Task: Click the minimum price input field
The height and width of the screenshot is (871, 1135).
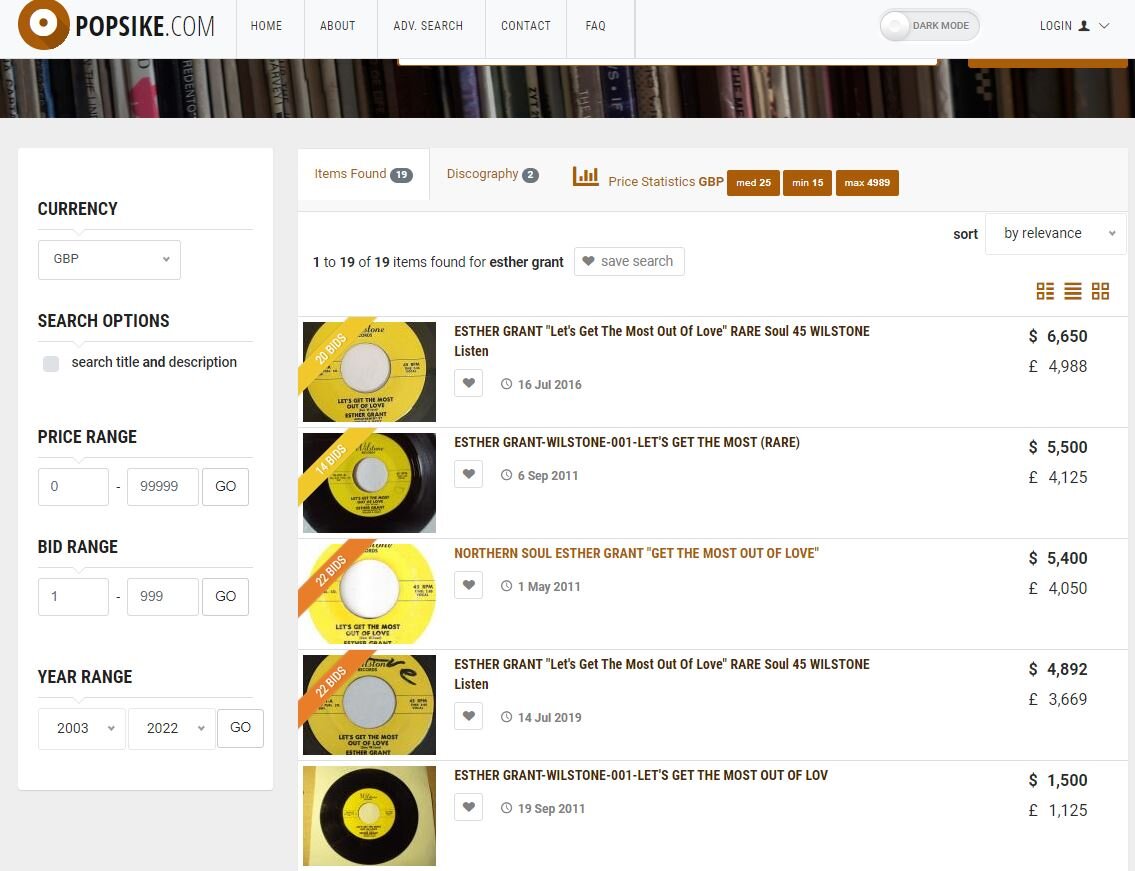Action: tap(73, 487)
